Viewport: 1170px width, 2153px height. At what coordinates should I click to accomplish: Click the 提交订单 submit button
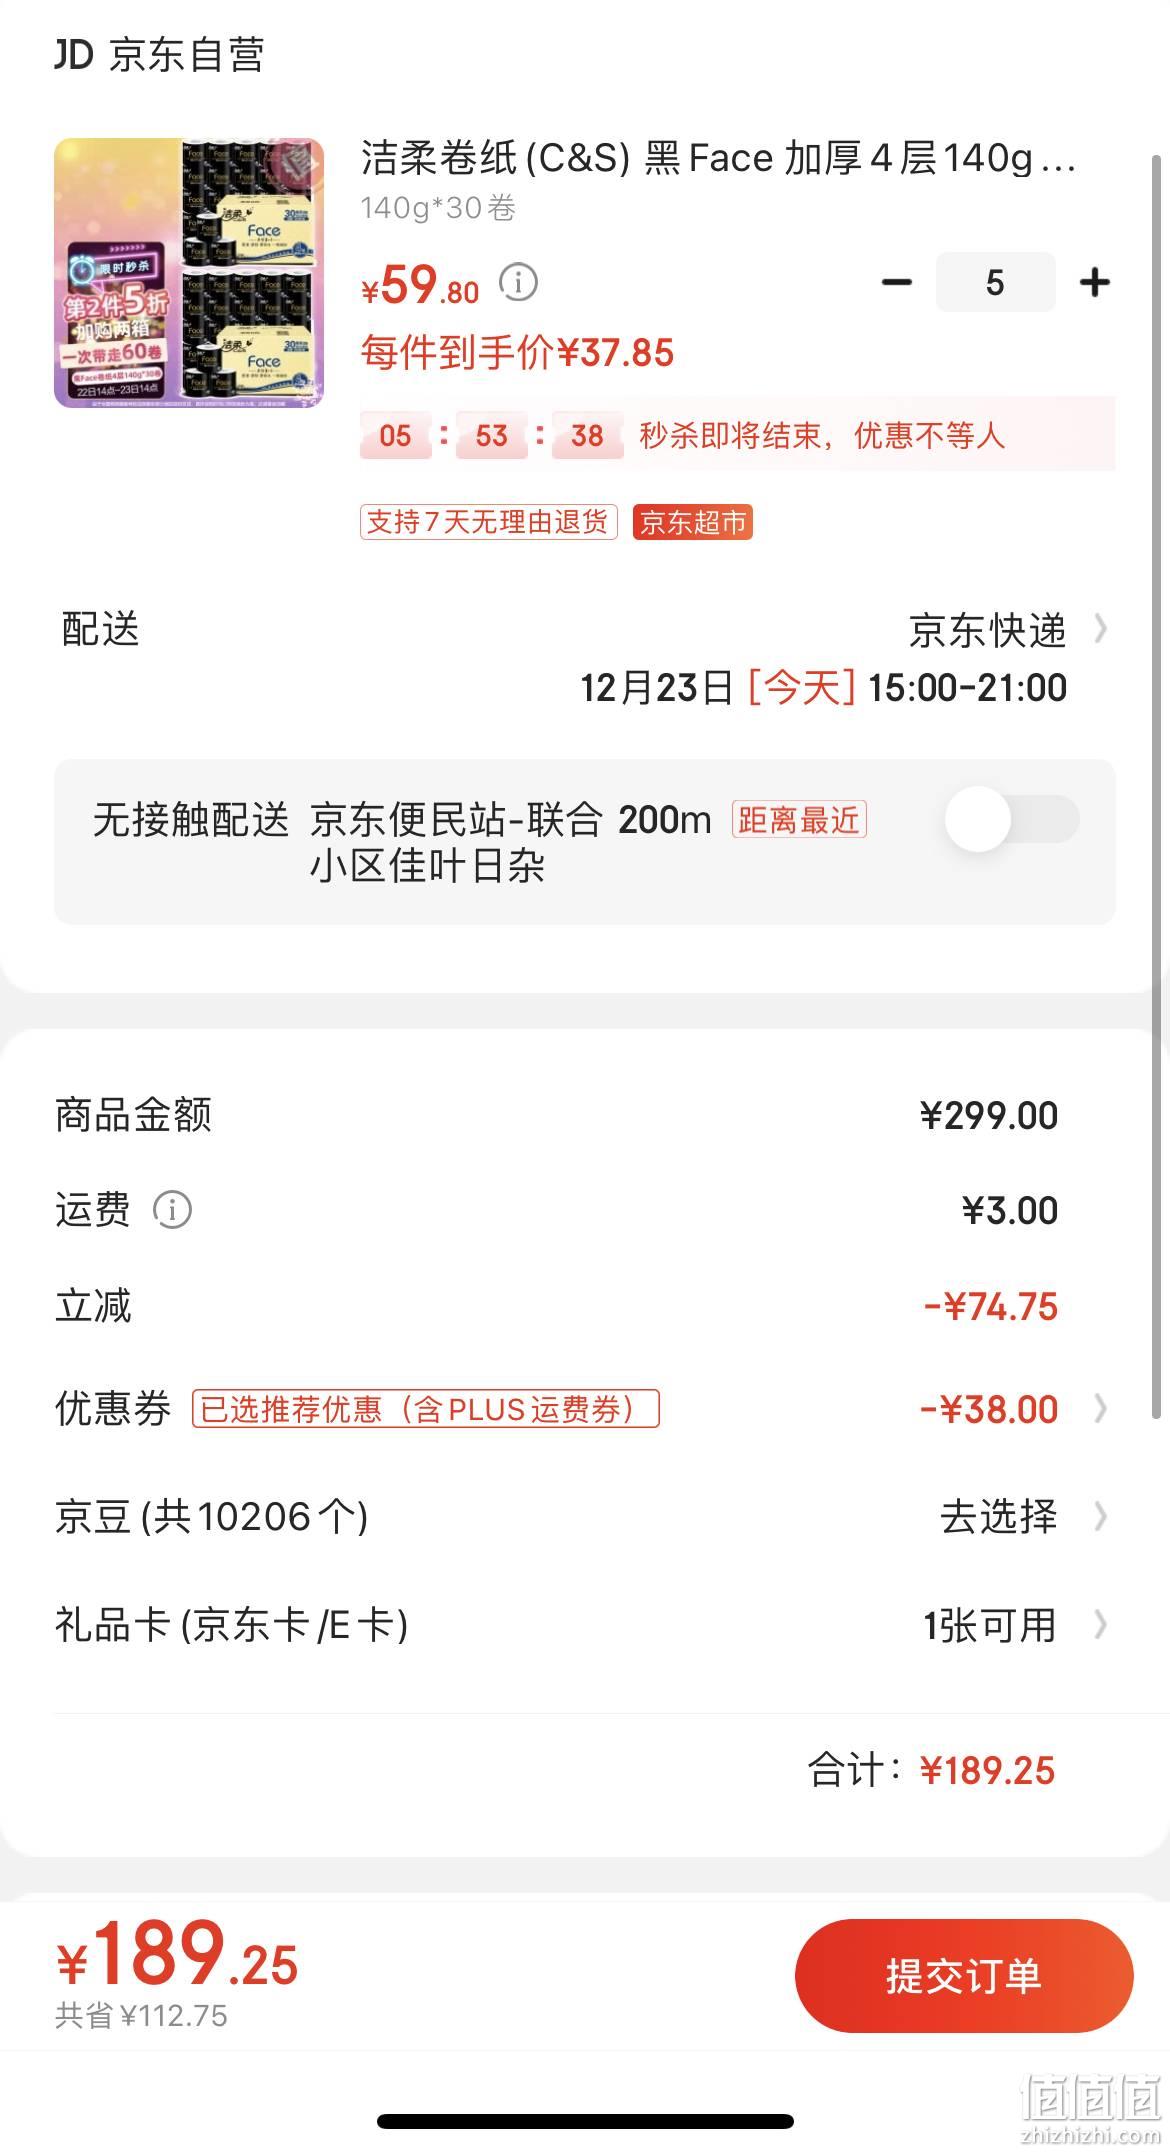964,1975
